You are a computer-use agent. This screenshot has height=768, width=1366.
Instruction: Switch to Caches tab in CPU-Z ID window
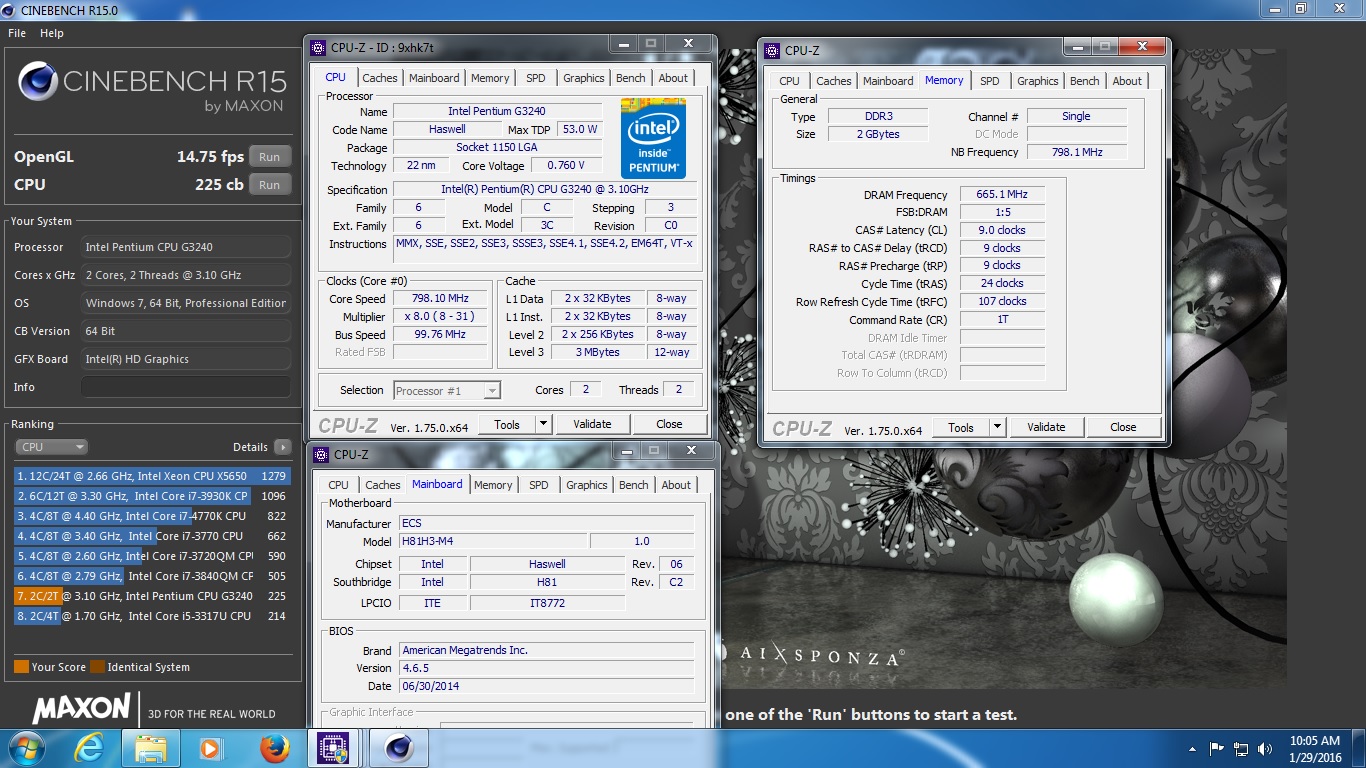coord(380,78)
